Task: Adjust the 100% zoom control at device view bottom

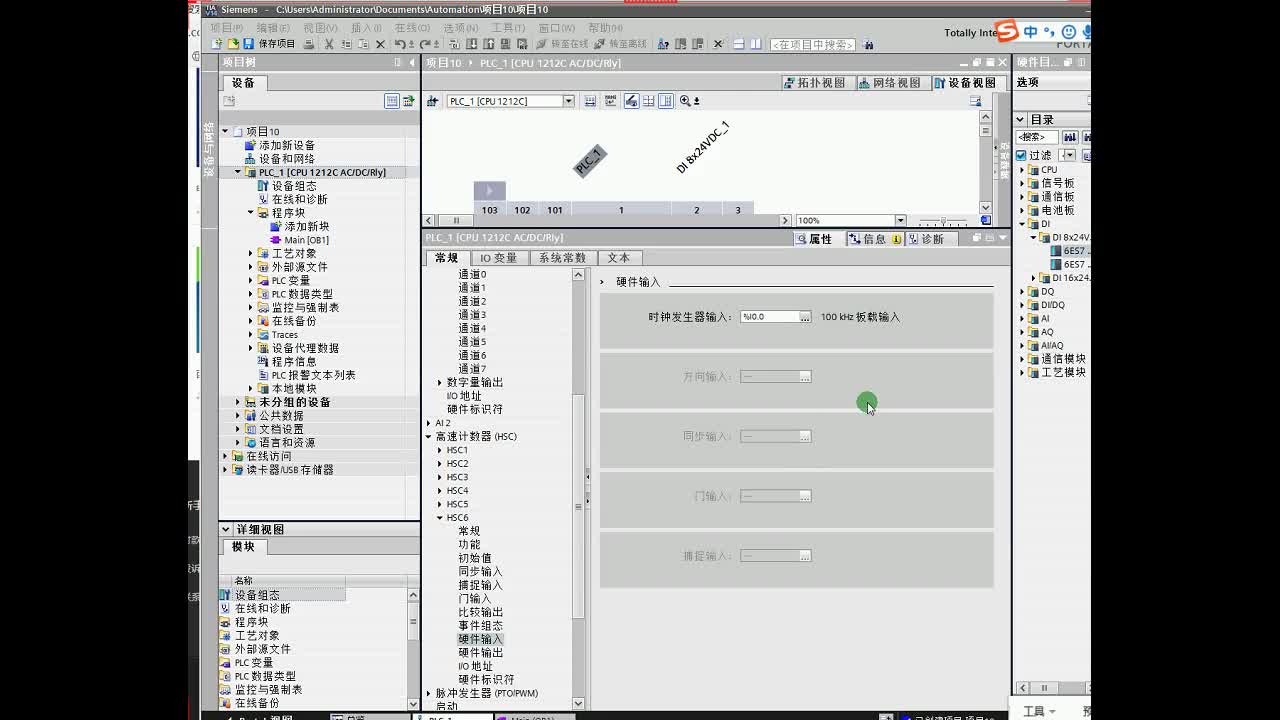Action: pyautogui.click(x=845, y=220)
